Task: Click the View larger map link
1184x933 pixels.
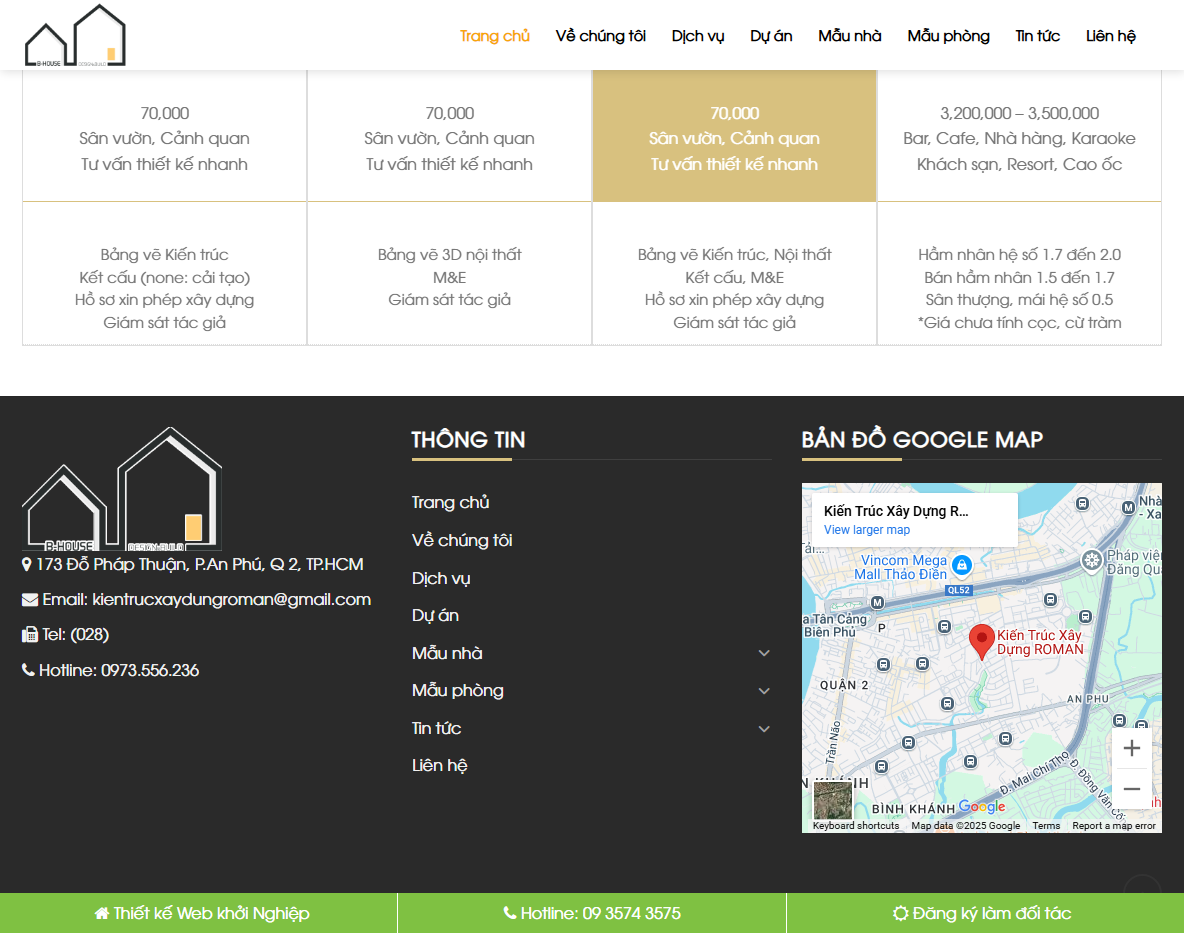Action: click(x=866, y=529)
